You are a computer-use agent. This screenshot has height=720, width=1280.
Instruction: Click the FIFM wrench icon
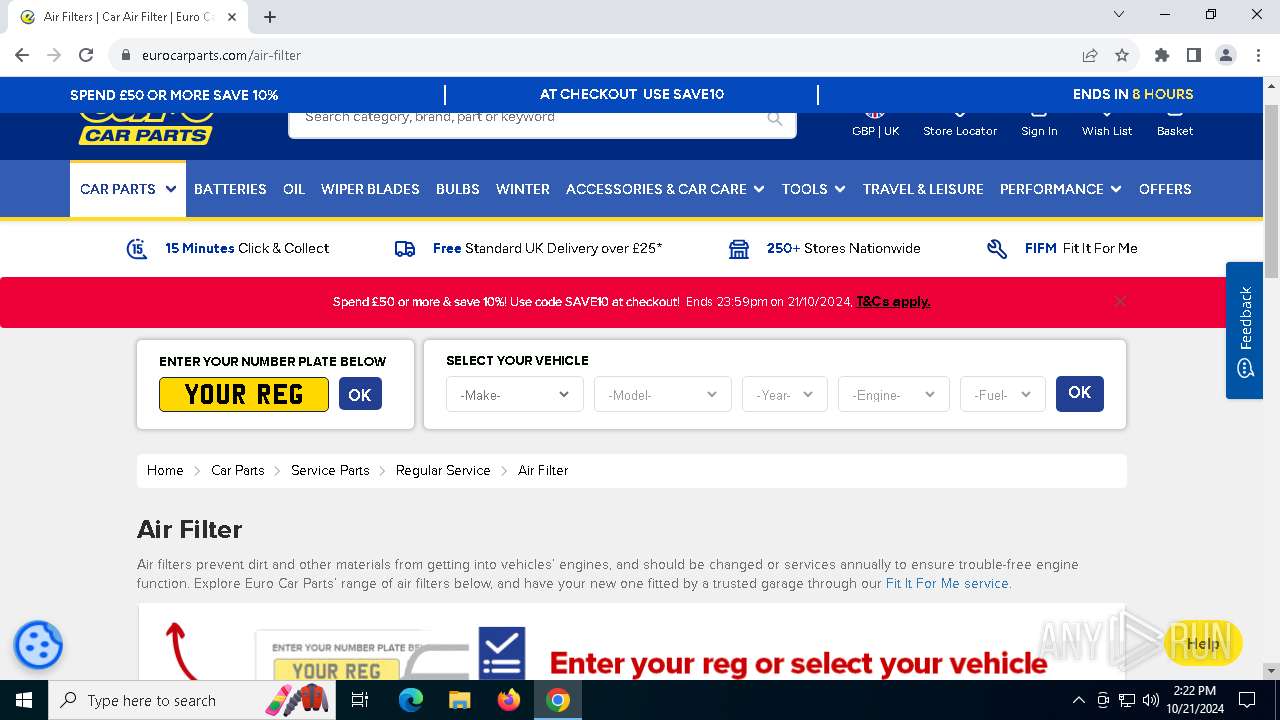[997, 249]
